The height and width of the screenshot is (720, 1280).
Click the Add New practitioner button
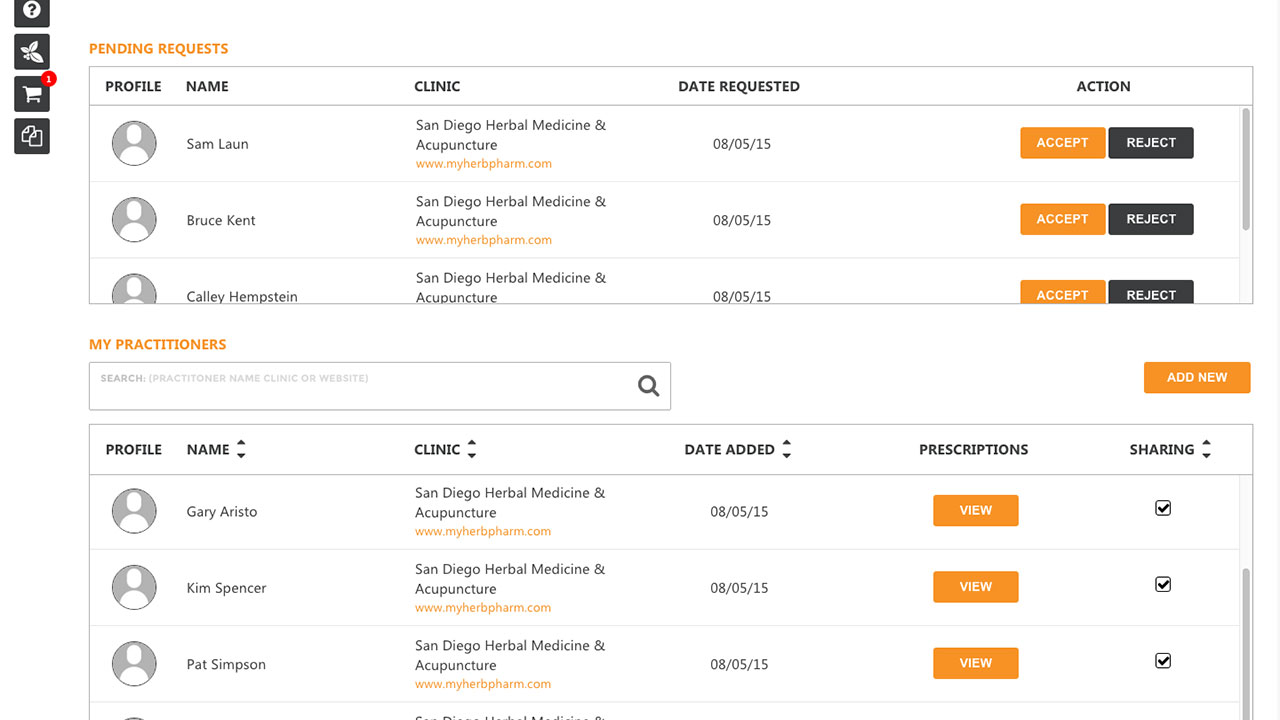click(1197, 377)
